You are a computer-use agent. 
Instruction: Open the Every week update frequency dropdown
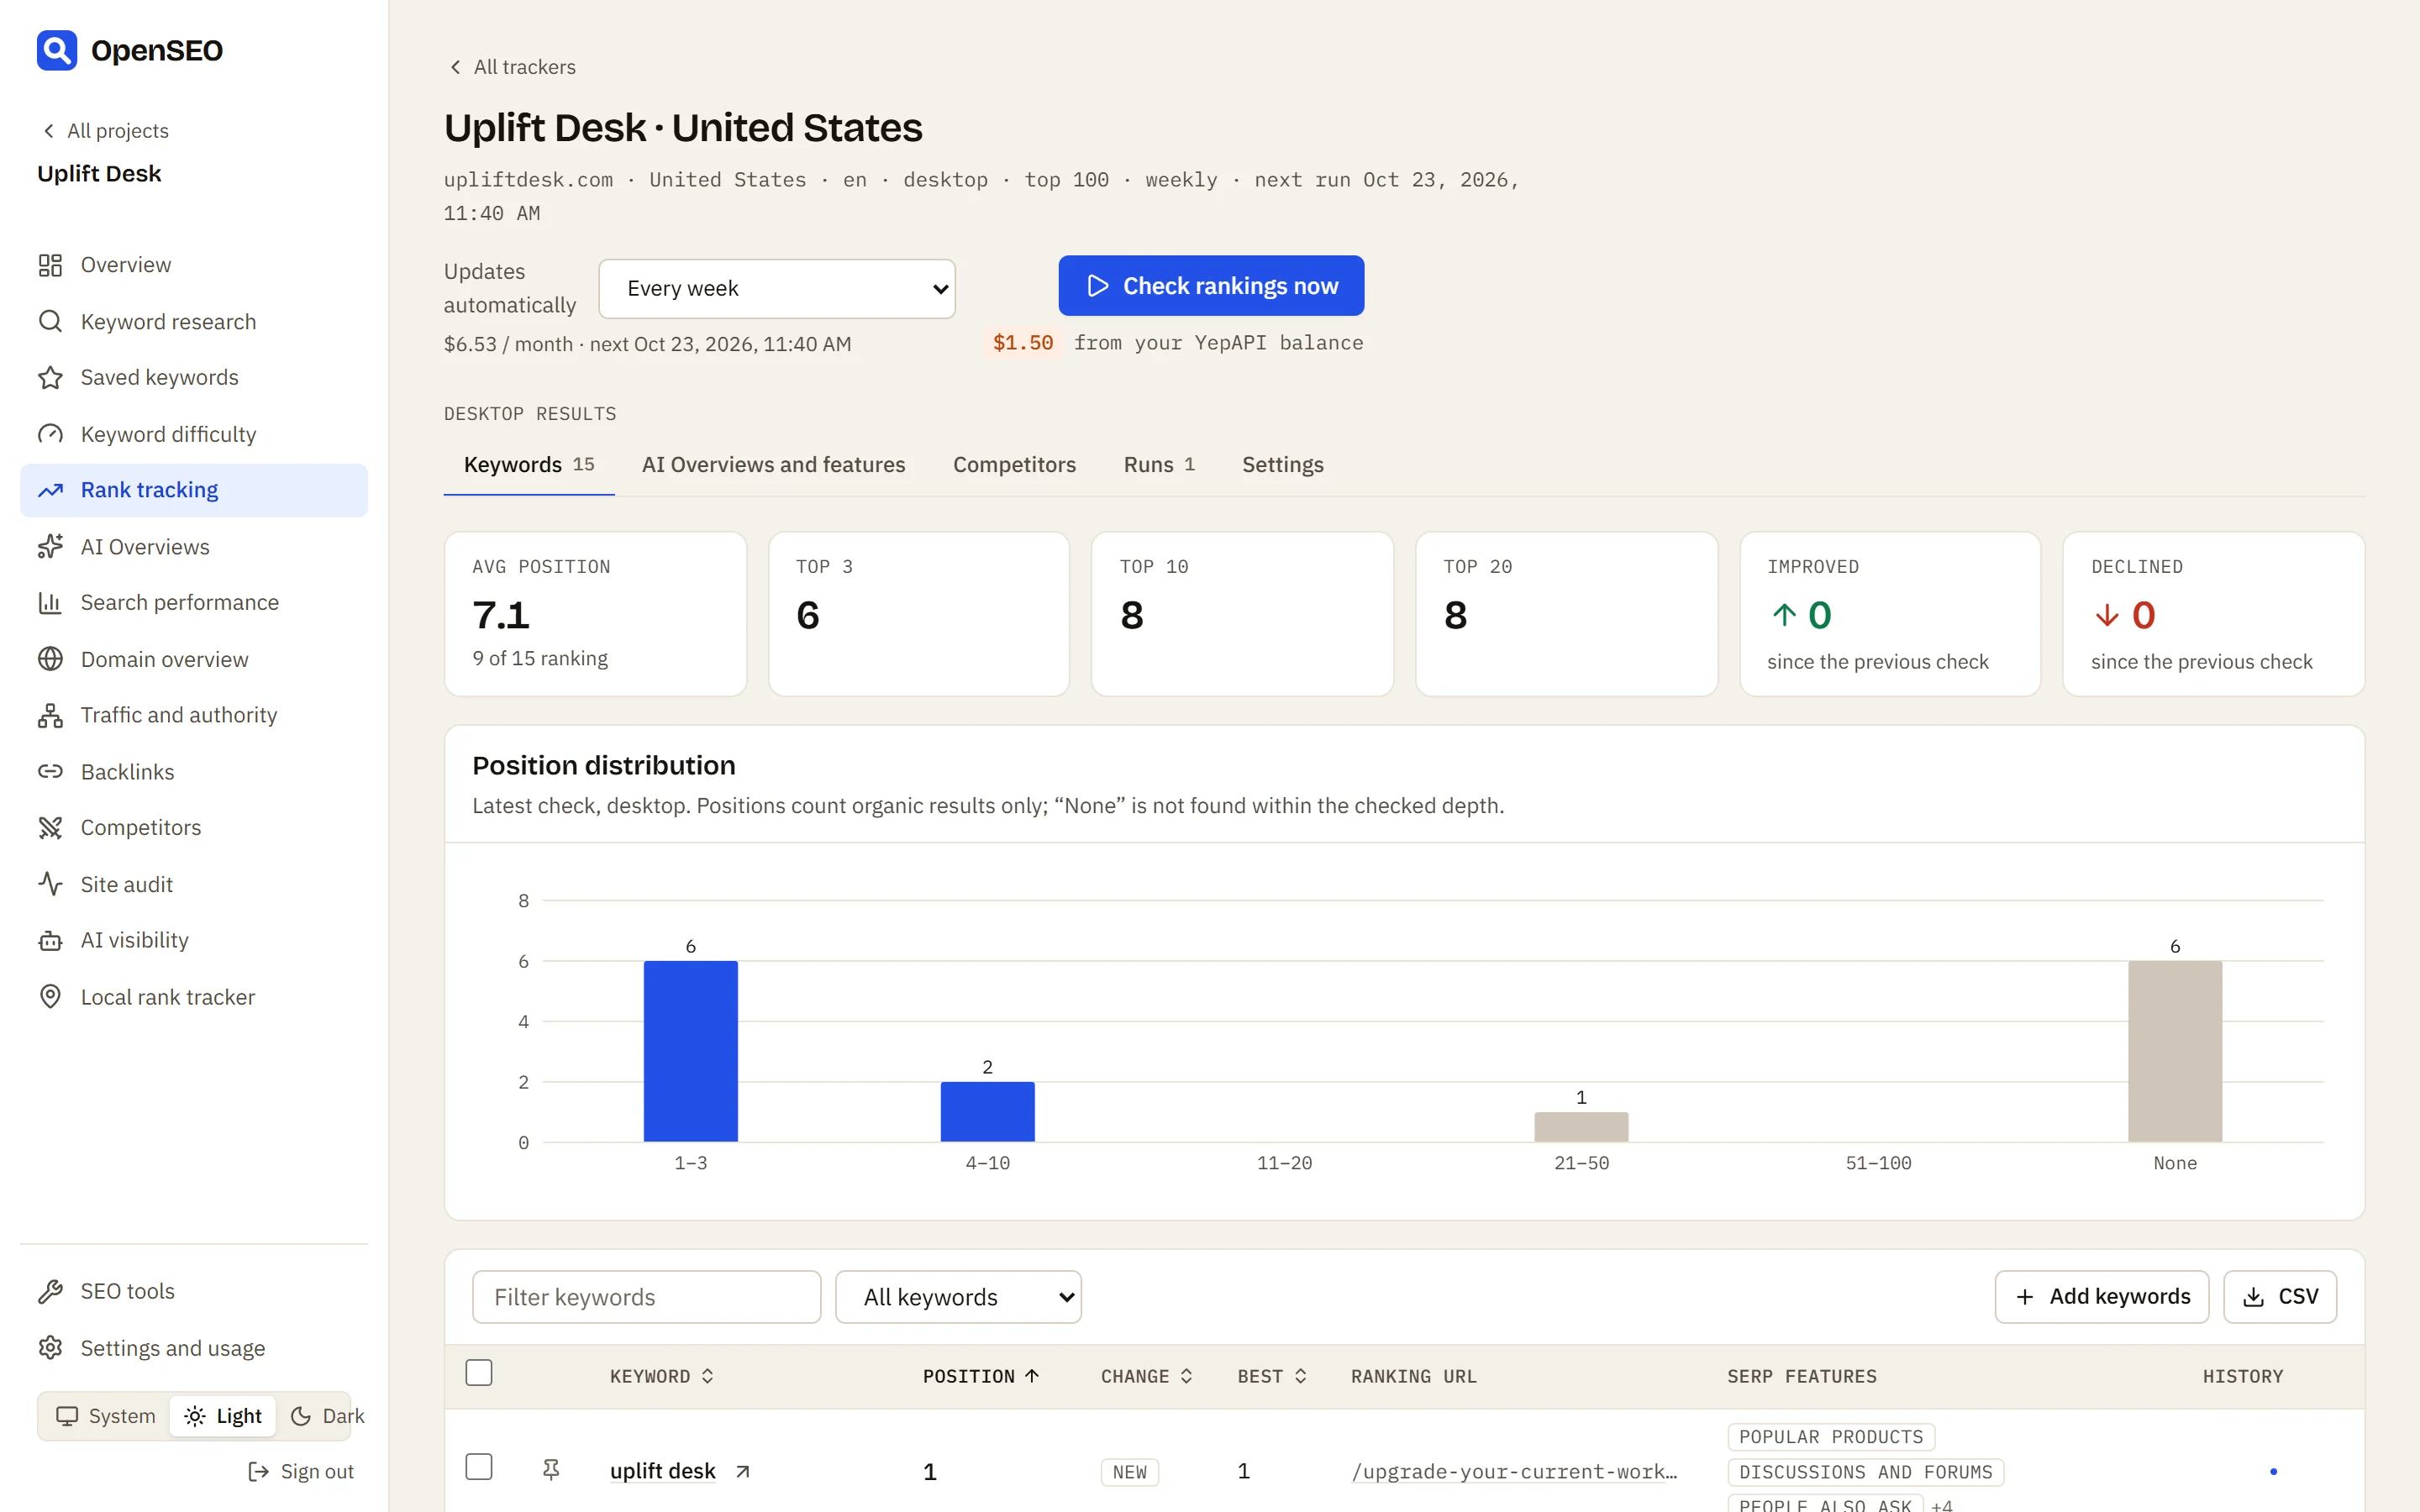click(x=777, y=289)
